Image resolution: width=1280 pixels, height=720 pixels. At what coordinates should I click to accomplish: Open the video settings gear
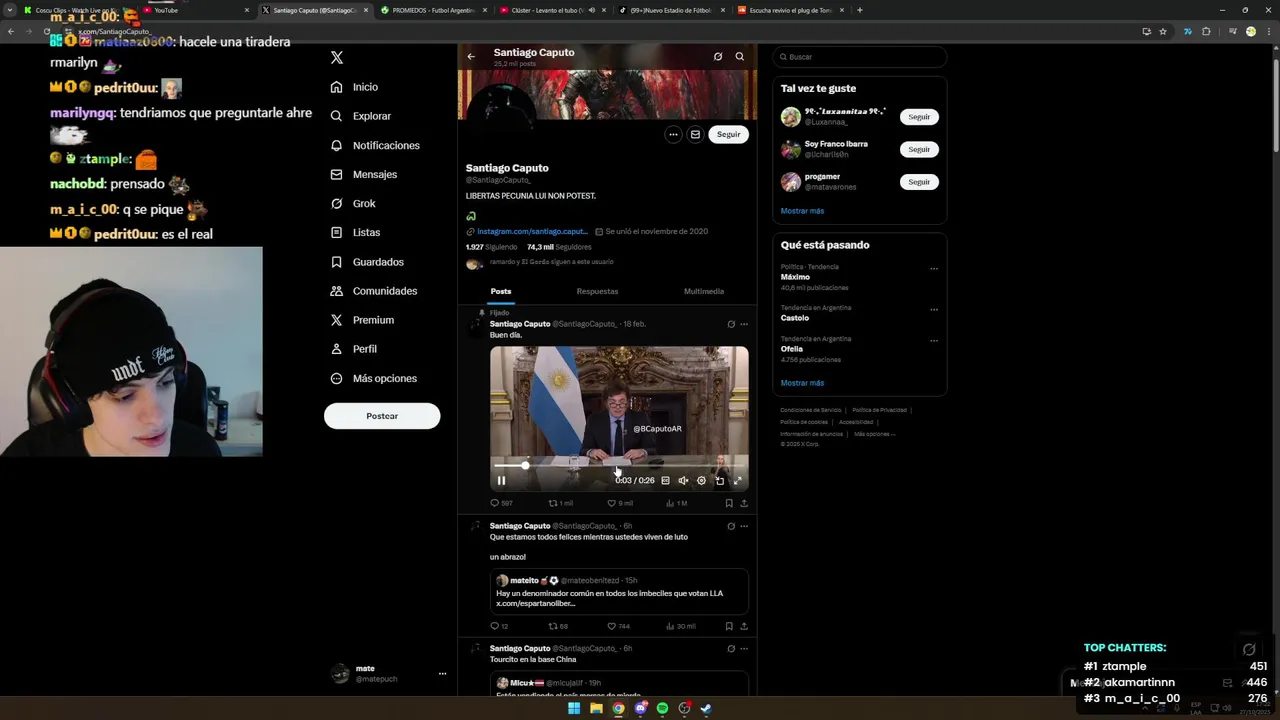(x=701, y=480)
